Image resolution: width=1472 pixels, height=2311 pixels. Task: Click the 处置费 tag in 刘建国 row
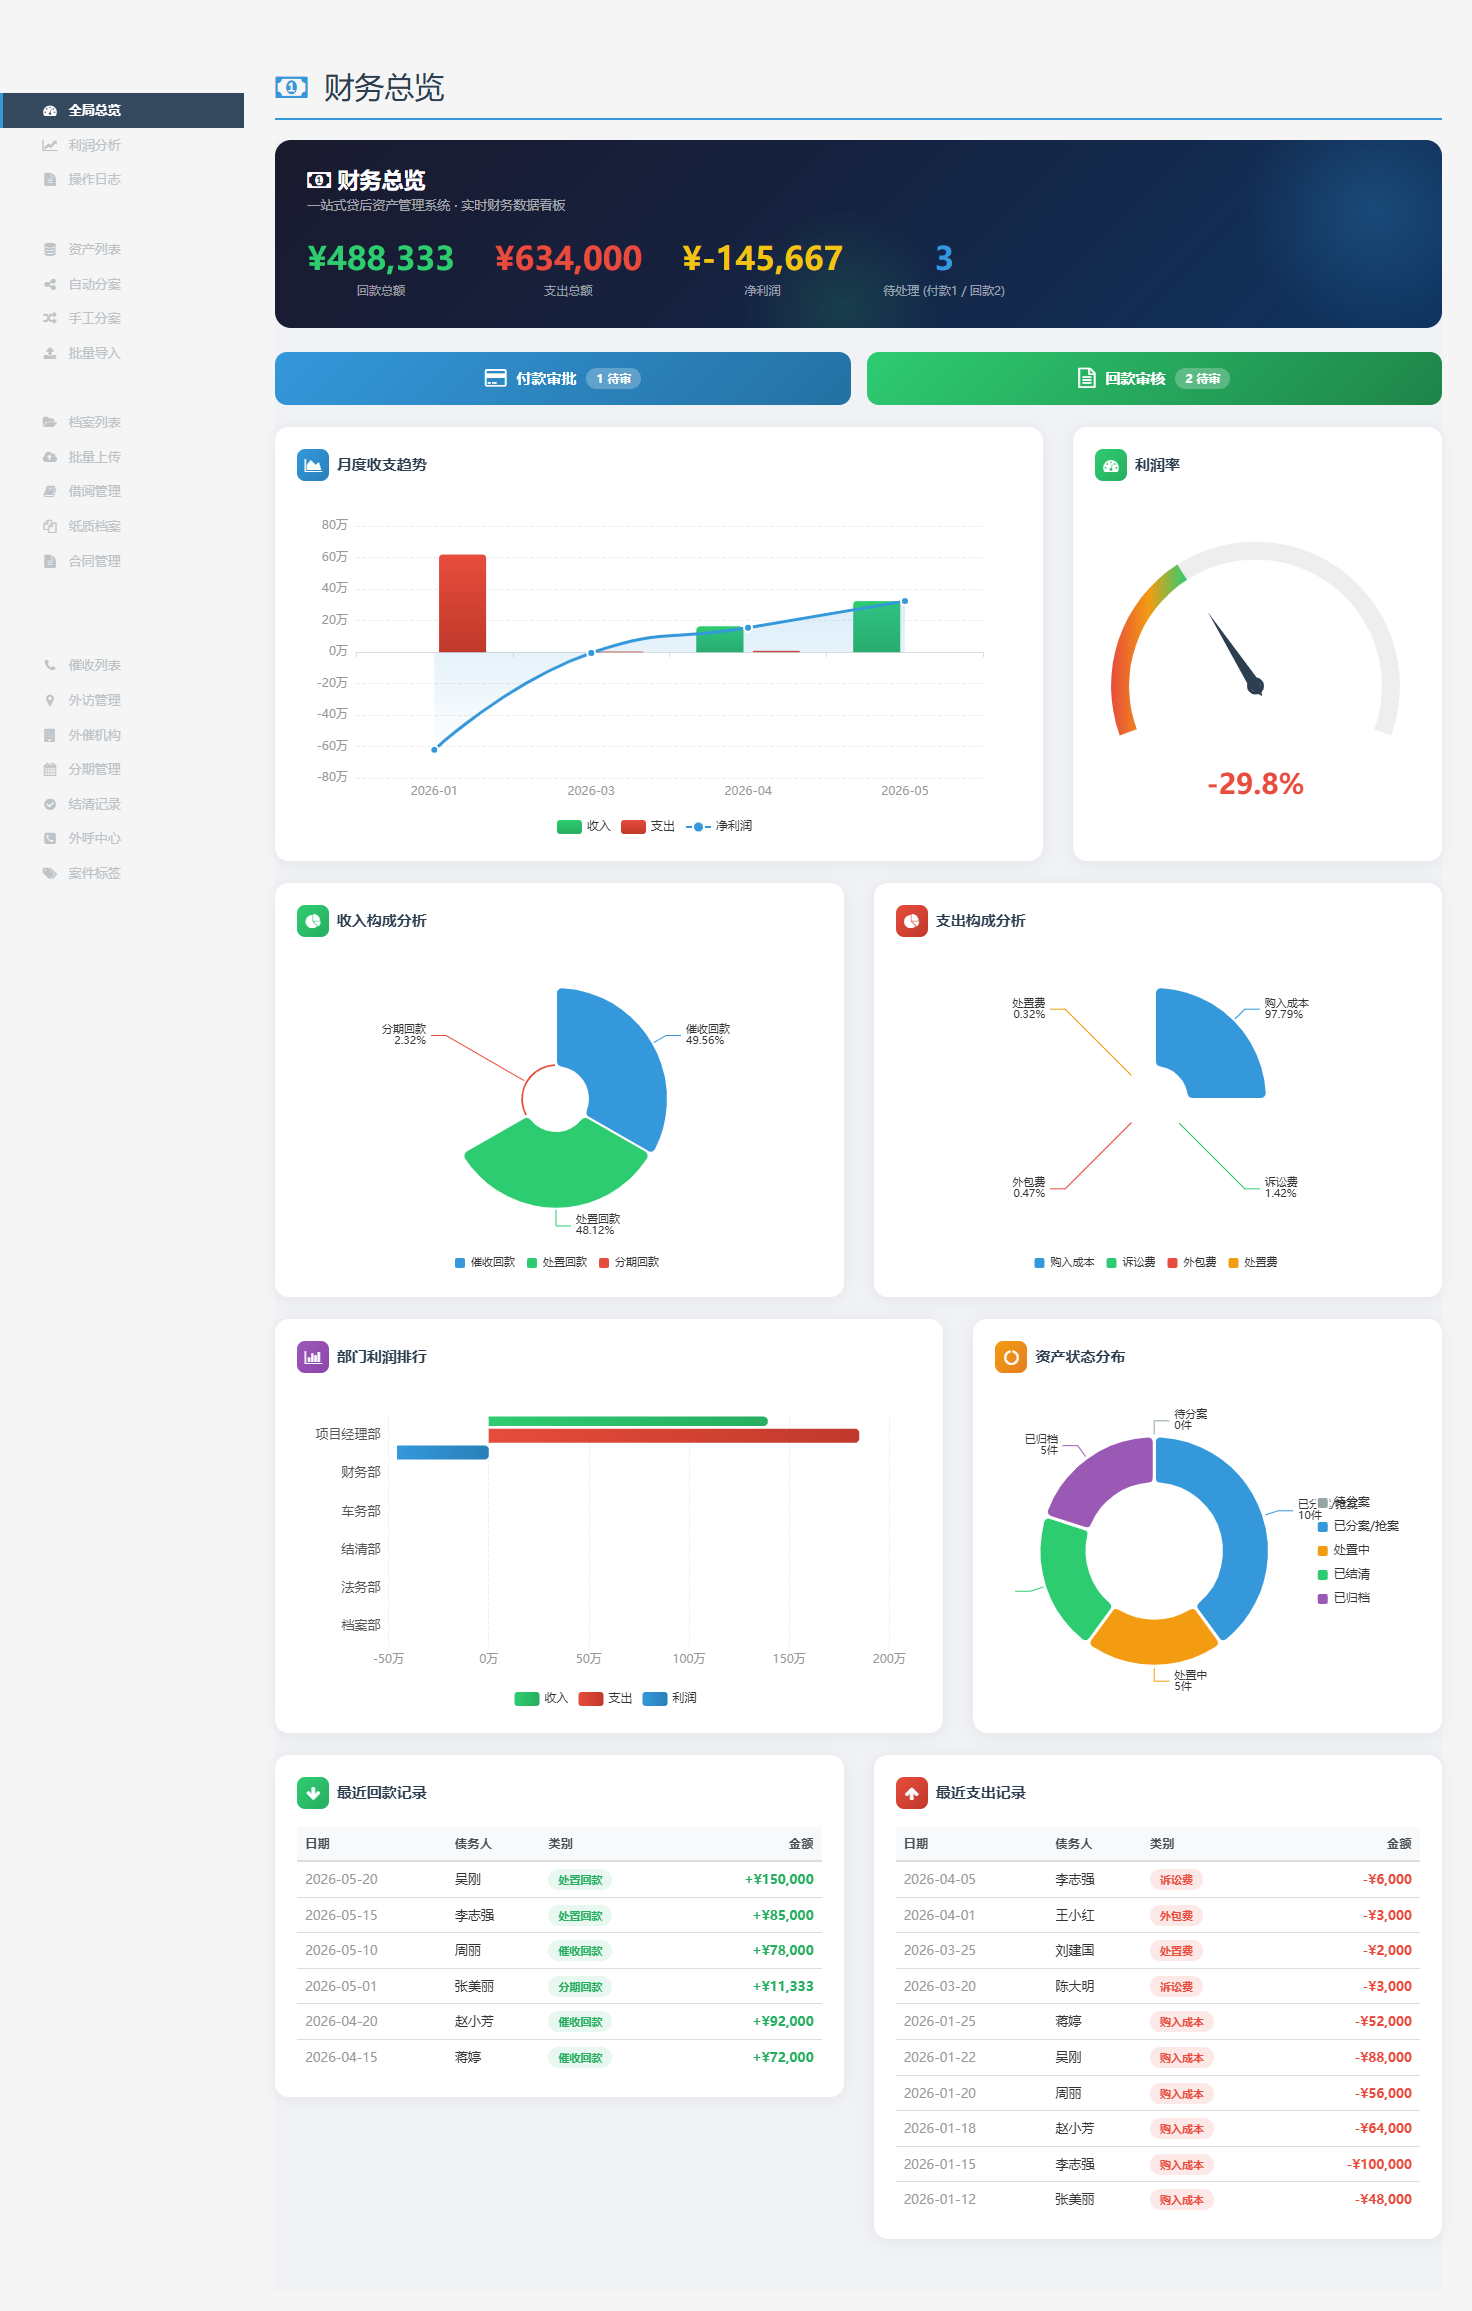[1176, 1951]
